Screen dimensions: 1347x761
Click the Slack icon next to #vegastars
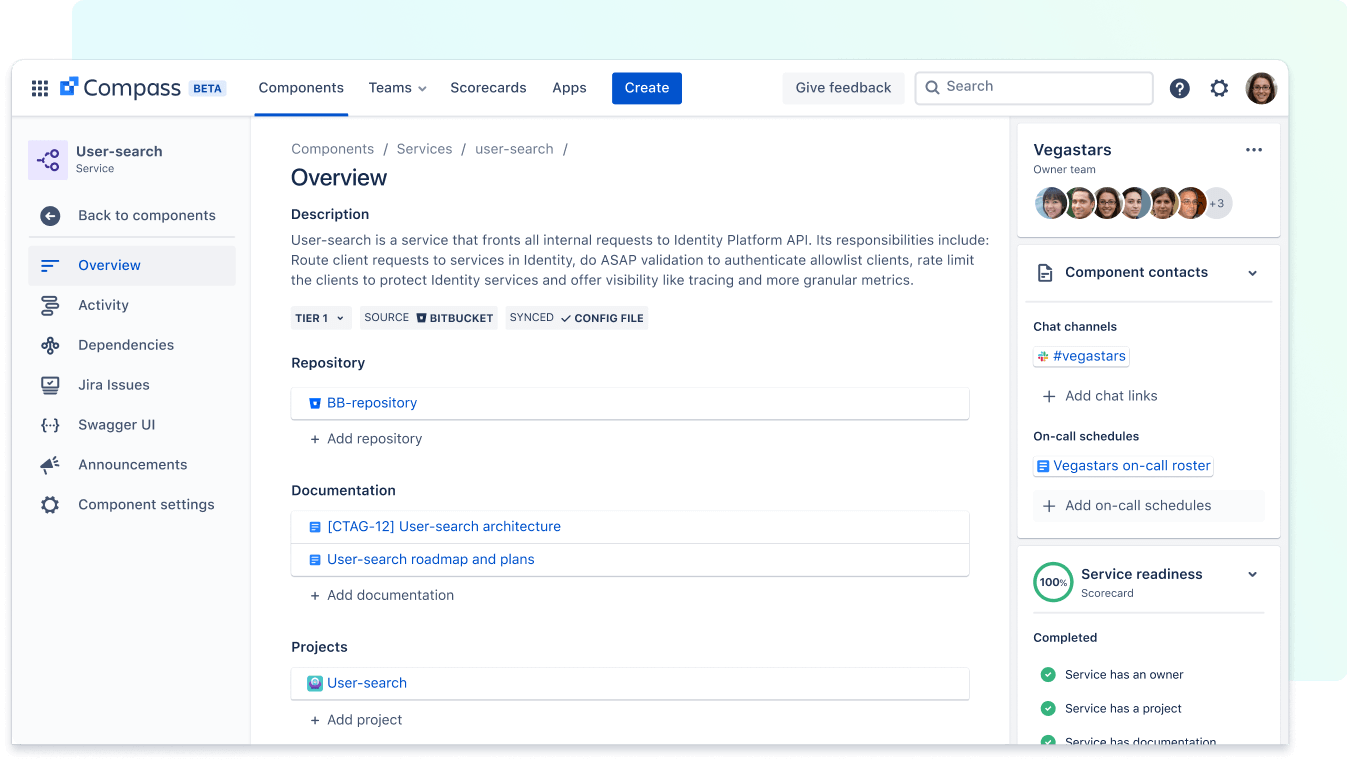(x=1043, y=356)
